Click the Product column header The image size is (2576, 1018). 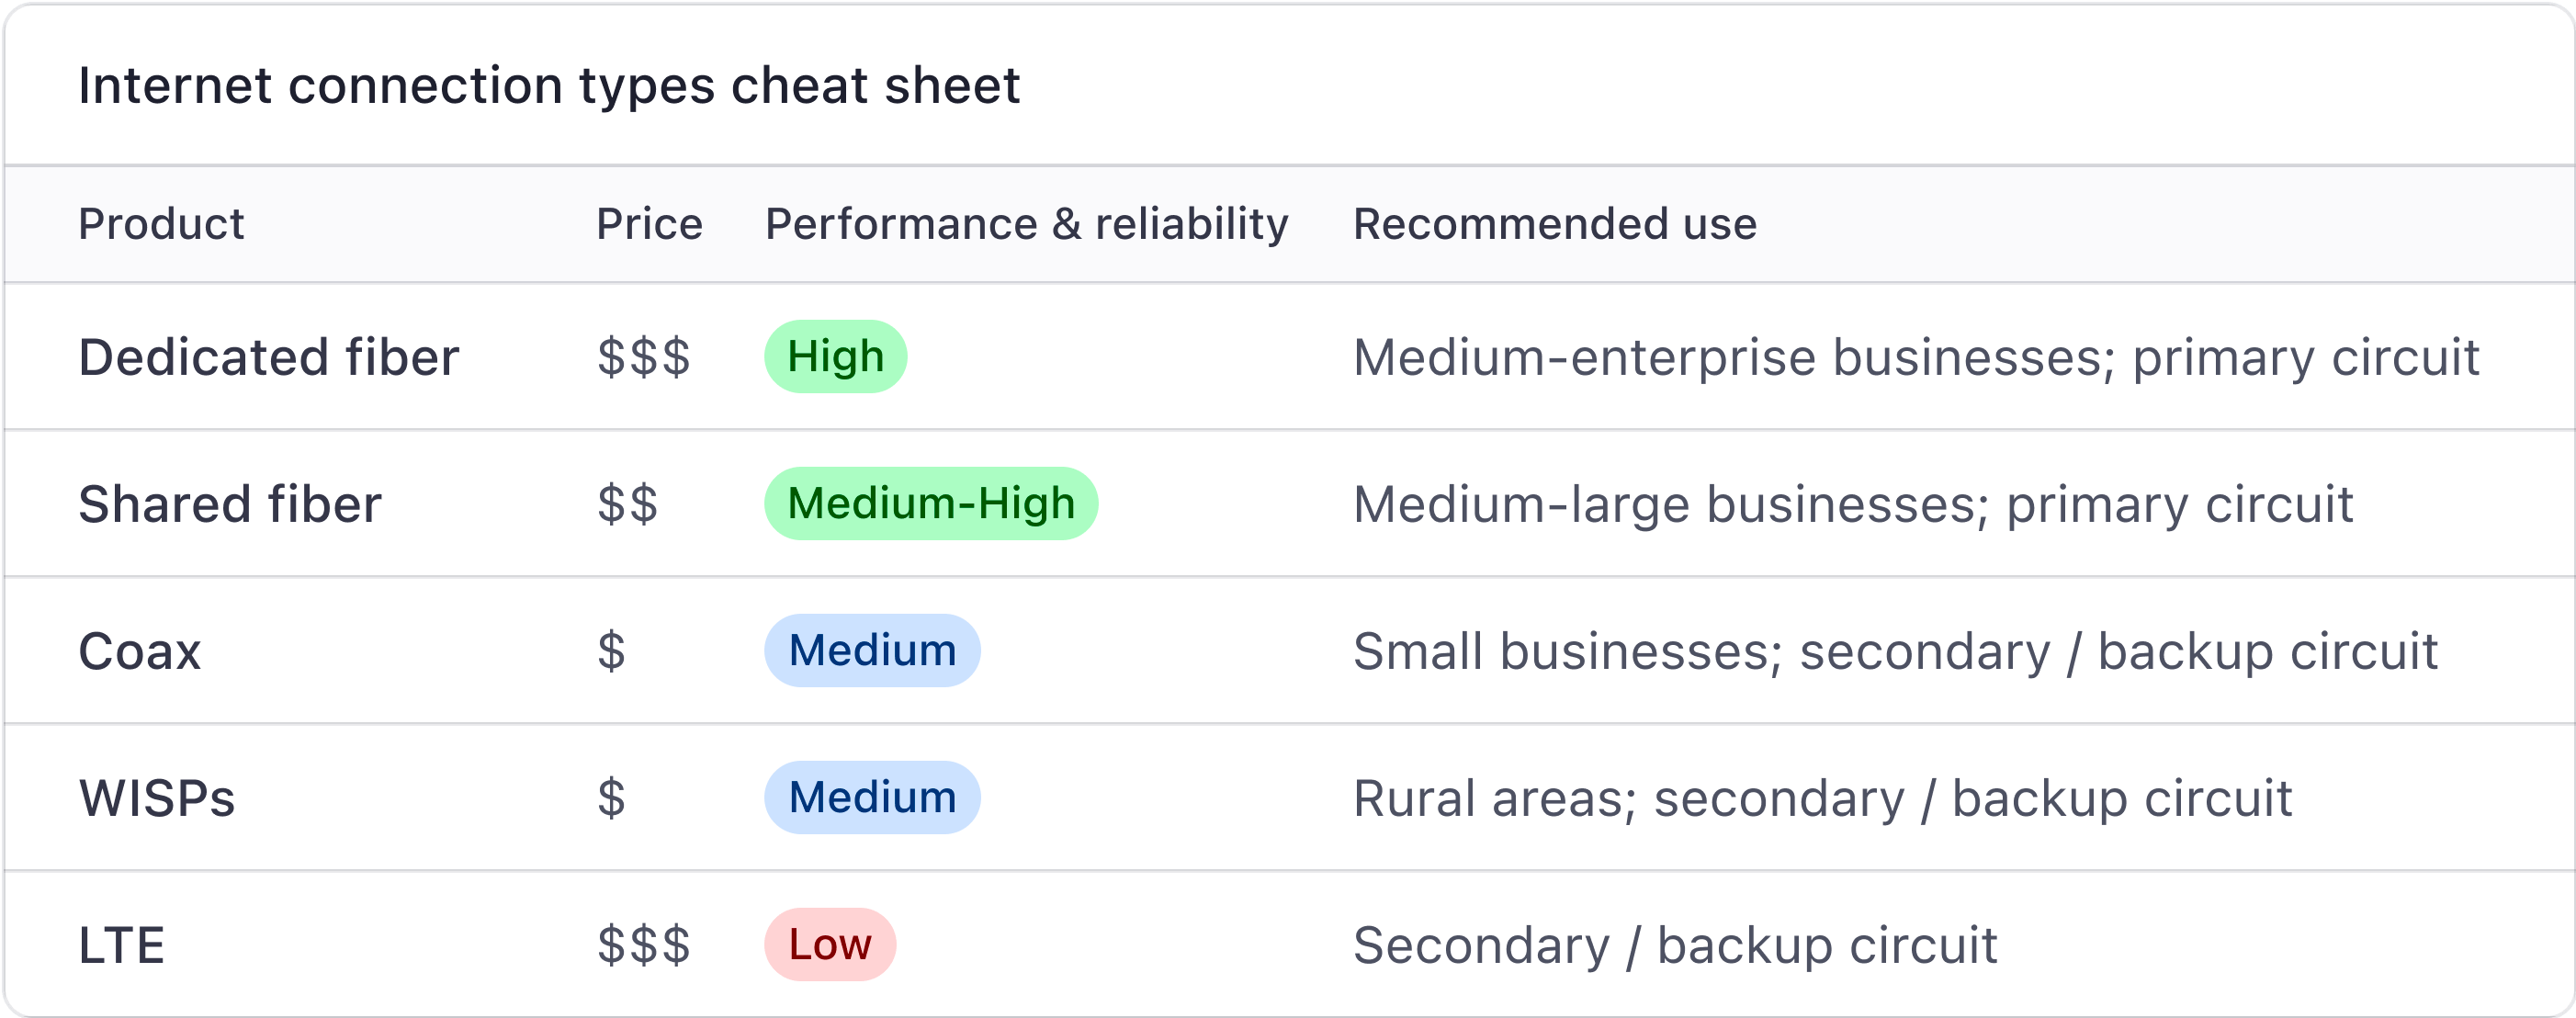point(161,224)
